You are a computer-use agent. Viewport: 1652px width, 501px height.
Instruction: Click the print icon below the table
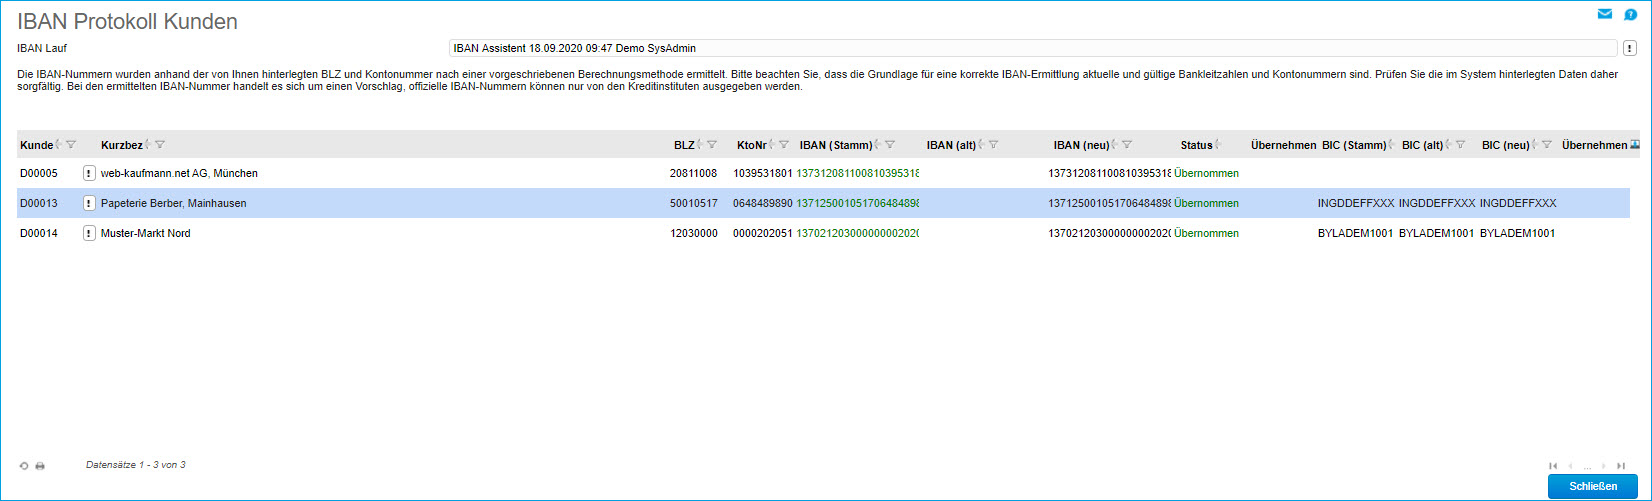[x=40, y=466]
